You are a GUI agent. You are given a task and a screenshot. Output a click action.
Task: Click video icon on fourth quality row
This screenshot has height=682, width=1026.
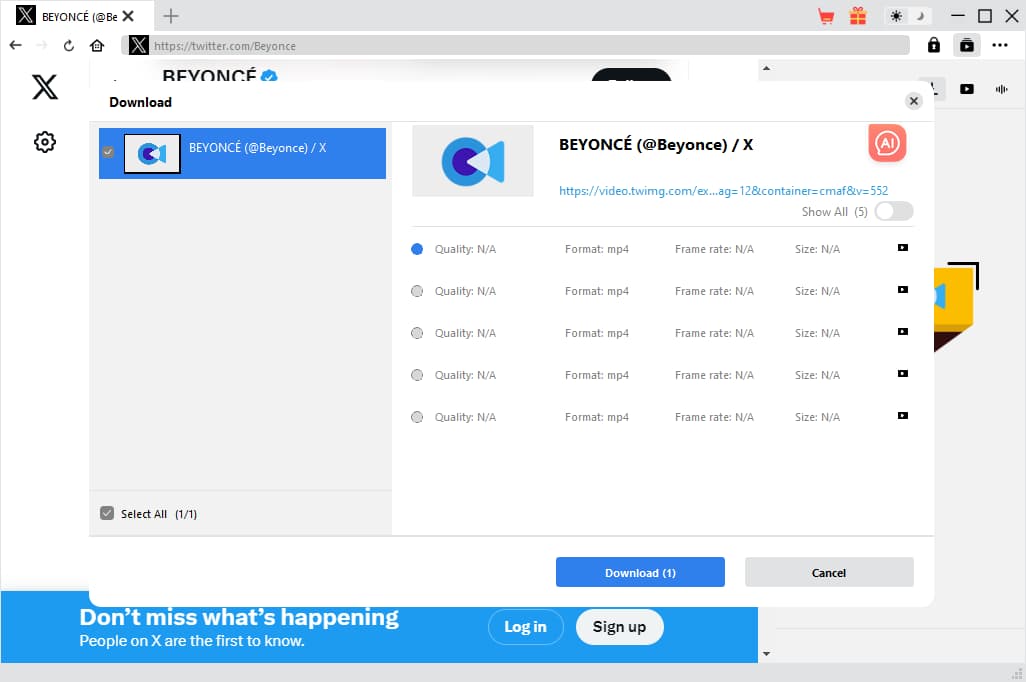(x=902, y=374)
